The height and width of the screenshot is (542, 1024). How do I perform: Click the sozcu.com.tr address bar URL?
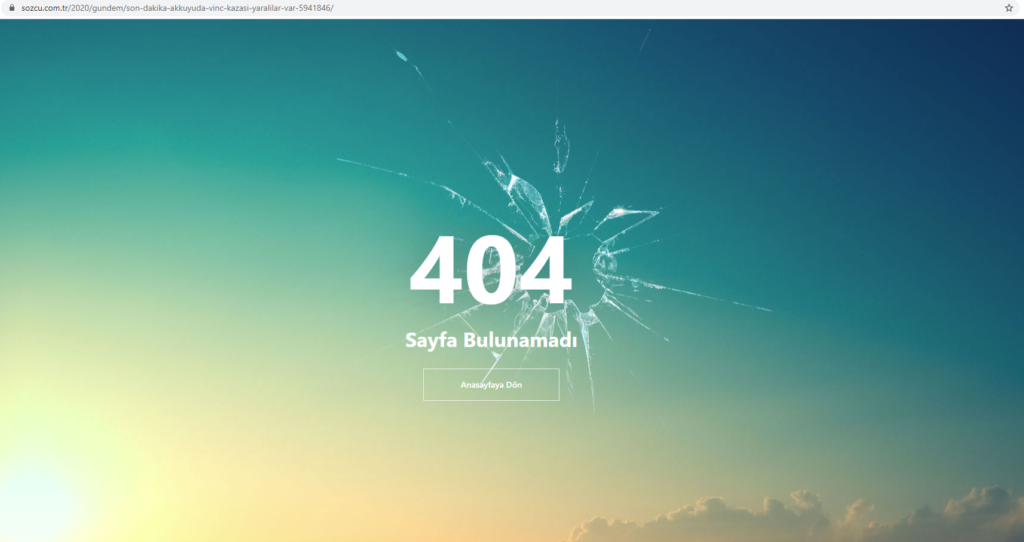[177, 8]
